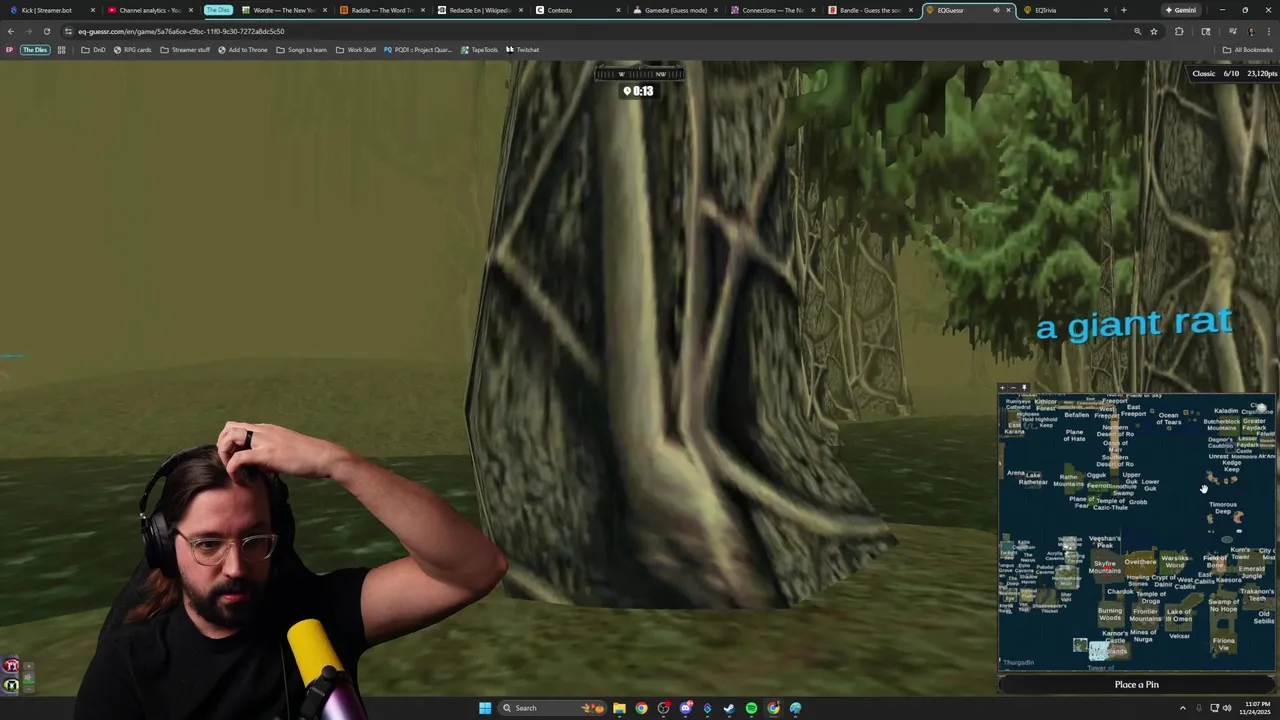Expand the Streamer stuff bookmarks folder
Screen dimensions: 1280x720
185,50
